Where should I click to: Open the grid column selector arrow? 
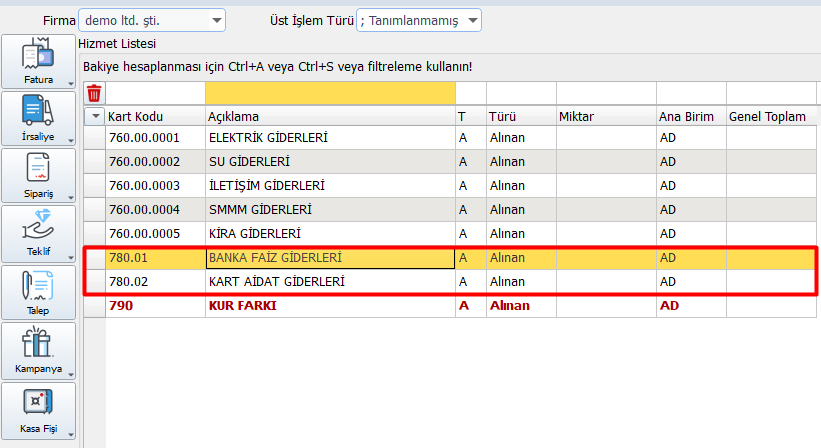coord(95,117)
